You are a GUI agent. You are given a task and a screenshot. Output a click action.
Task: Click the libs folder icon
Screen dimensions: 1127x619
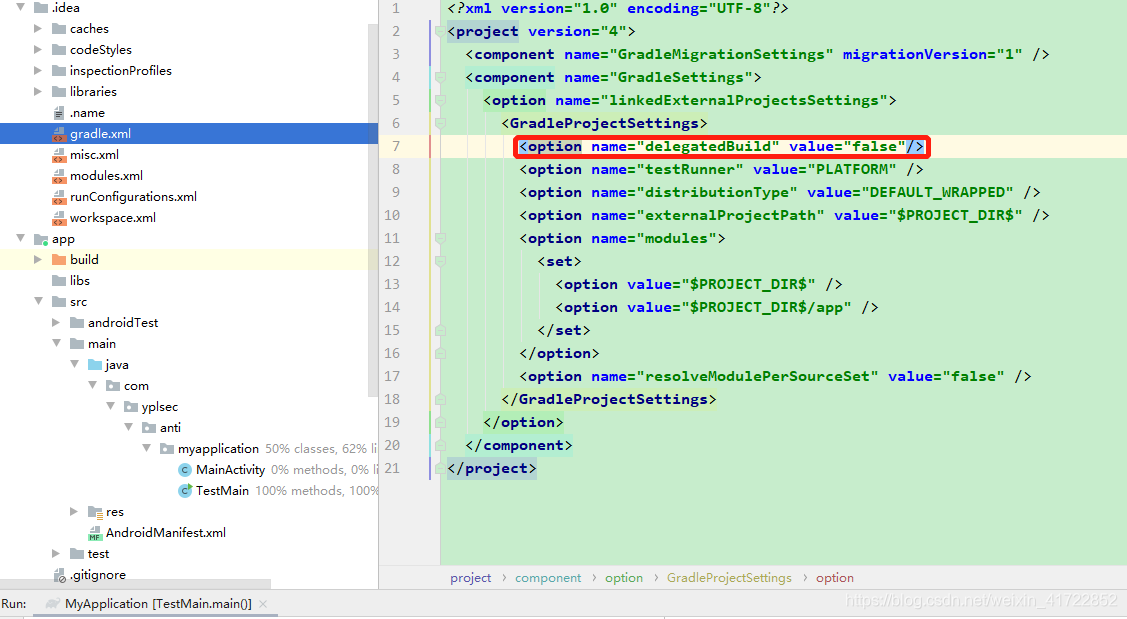[59, 280]
